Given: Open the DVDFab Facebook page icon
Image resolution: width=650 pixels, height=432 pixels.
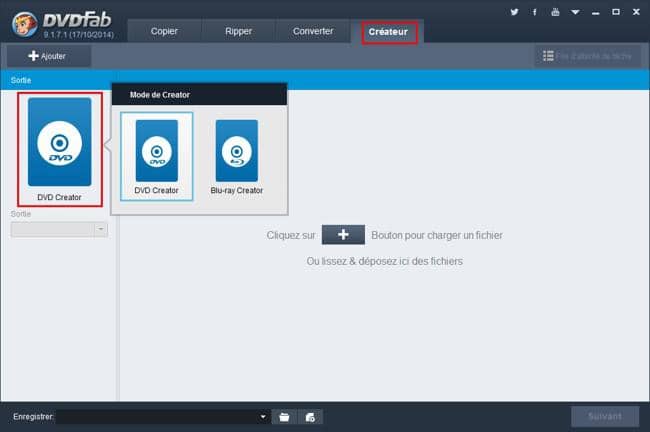Looking at the screenshot, I should coord(535,11).
